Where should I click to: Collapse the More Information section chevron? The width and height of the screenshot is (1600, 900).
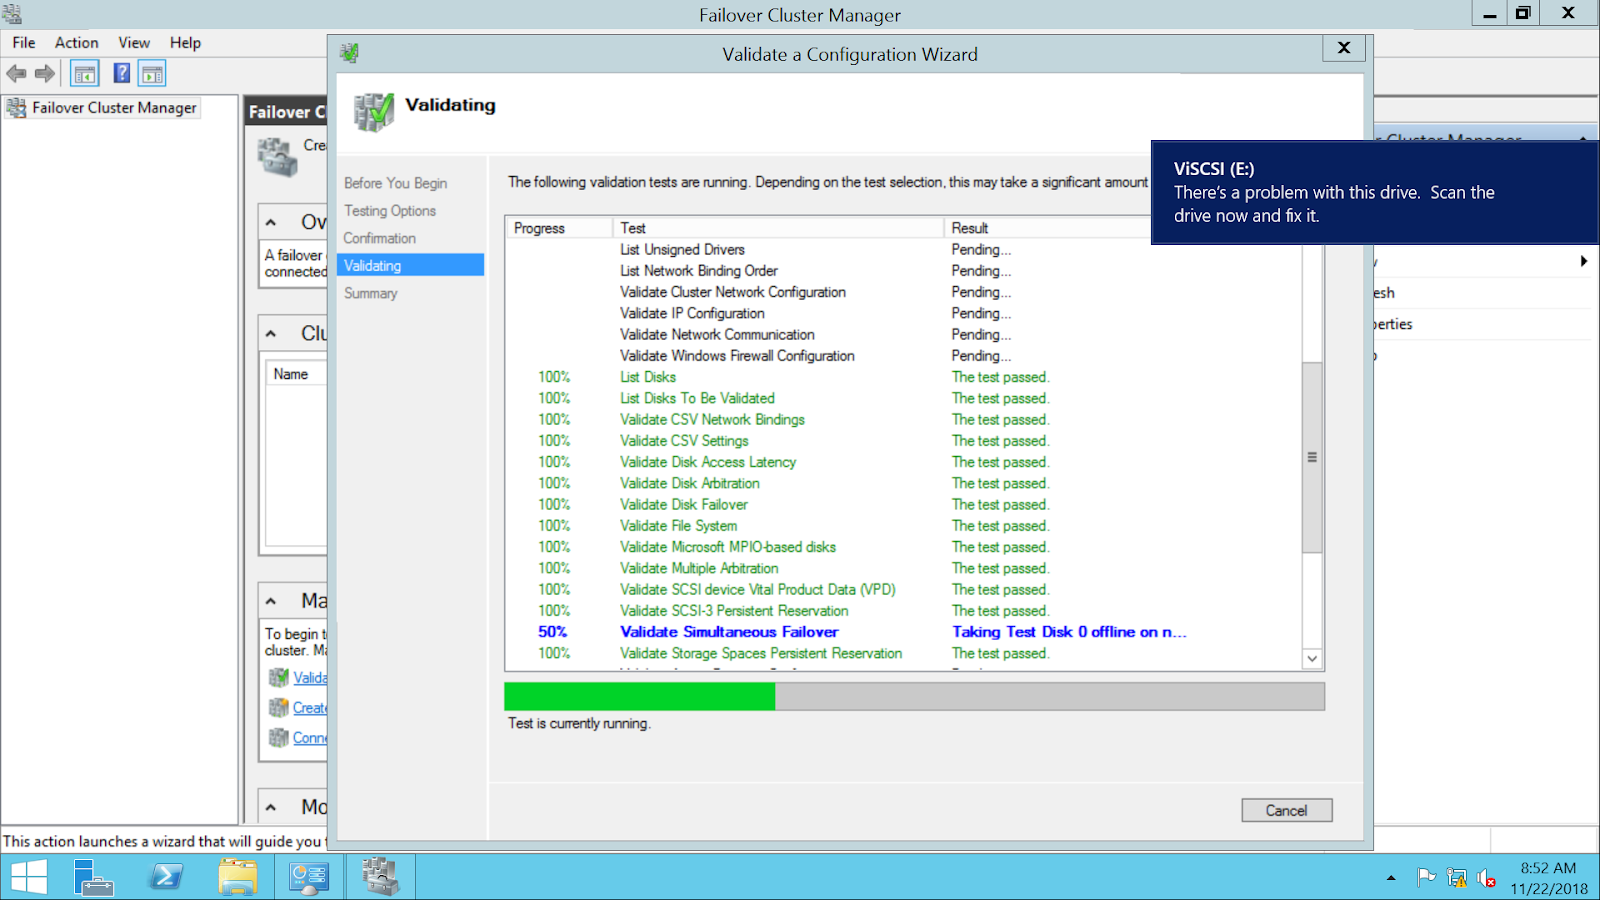[x=271, y=807]
